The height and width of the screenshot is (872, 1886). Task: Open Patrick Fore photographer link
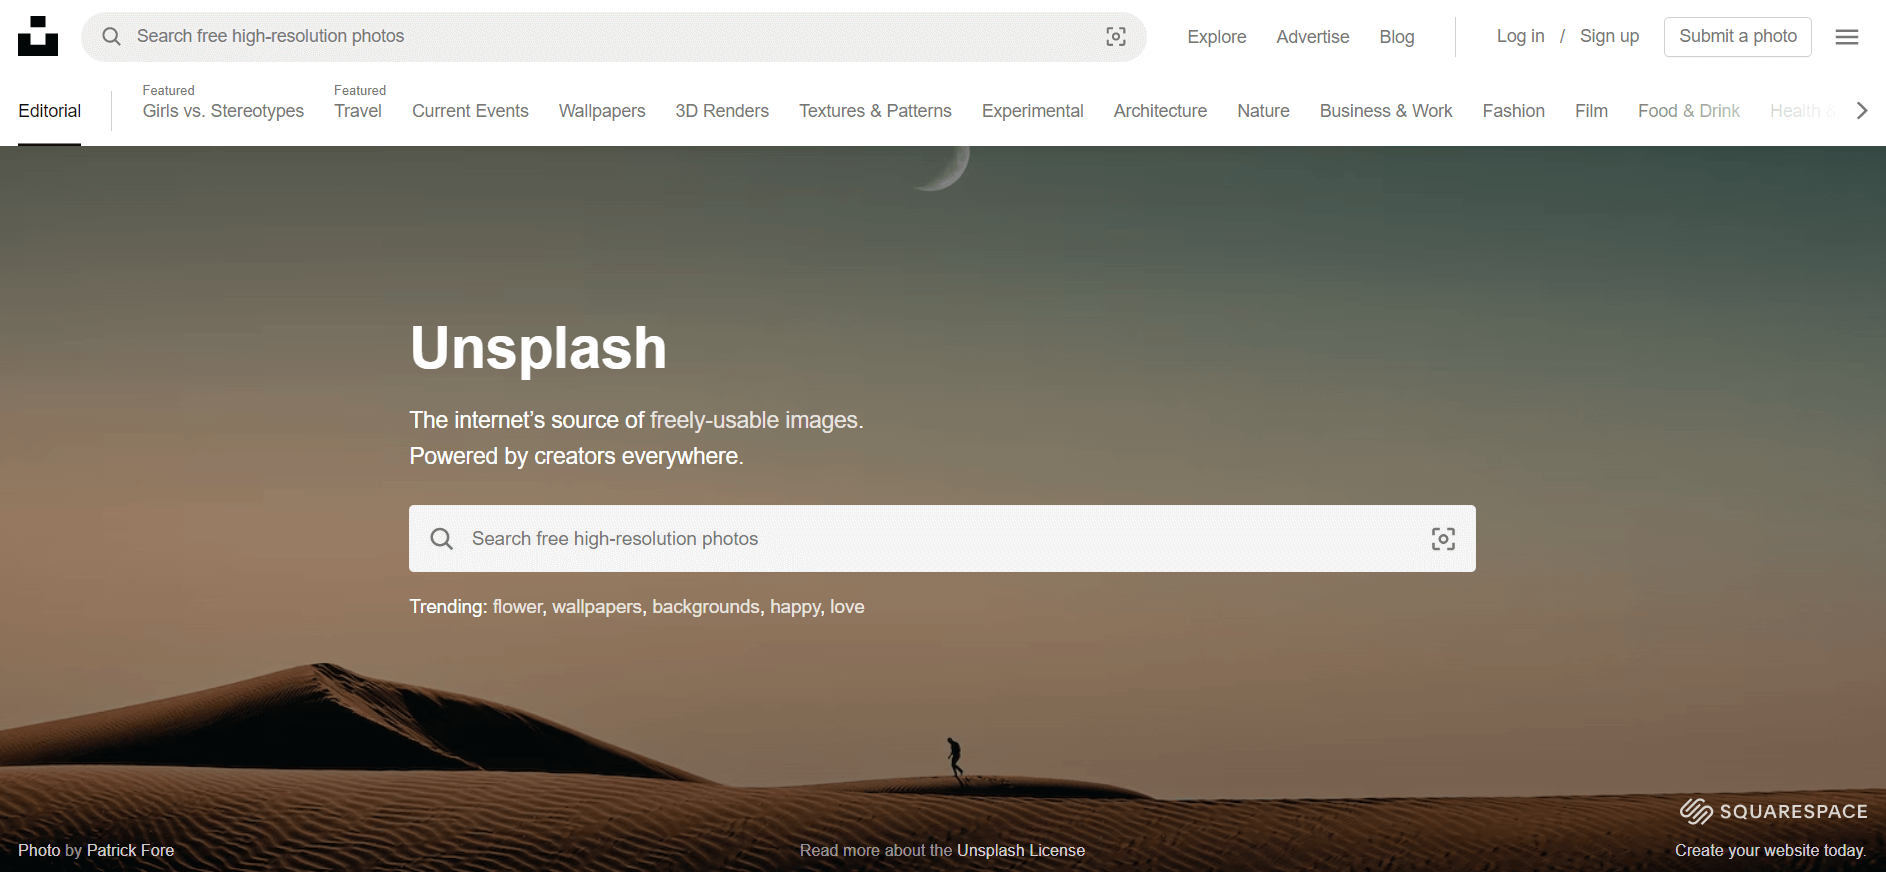tap(131, 850)
